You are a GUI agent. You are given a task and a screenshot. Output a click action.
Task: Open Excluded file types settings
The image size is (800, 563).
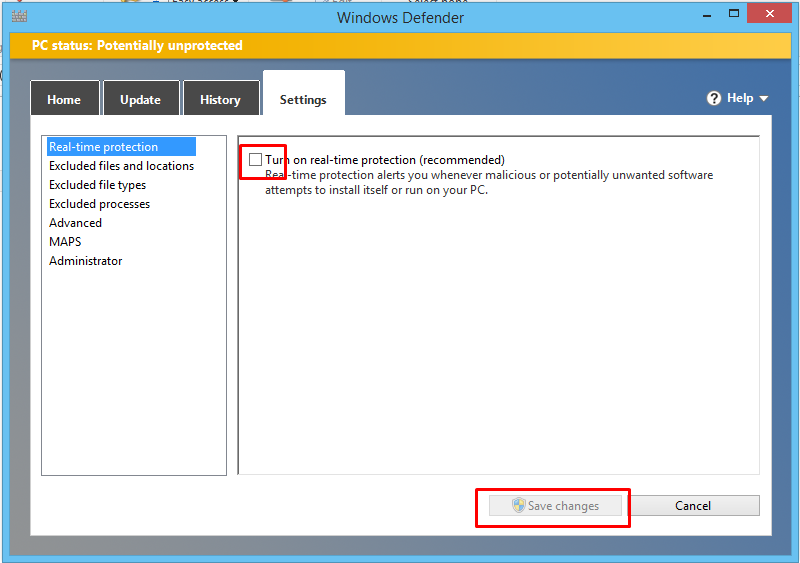(x=97, y=185)
